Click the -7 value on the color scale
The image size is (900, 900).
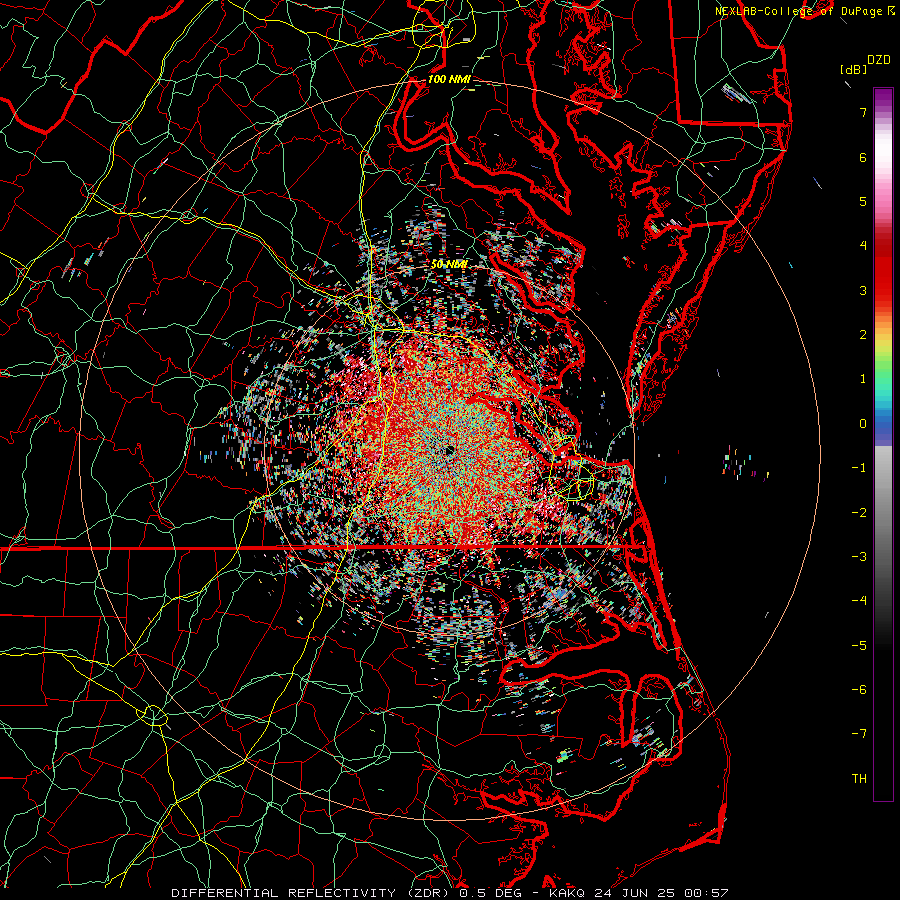pos(859,734)
